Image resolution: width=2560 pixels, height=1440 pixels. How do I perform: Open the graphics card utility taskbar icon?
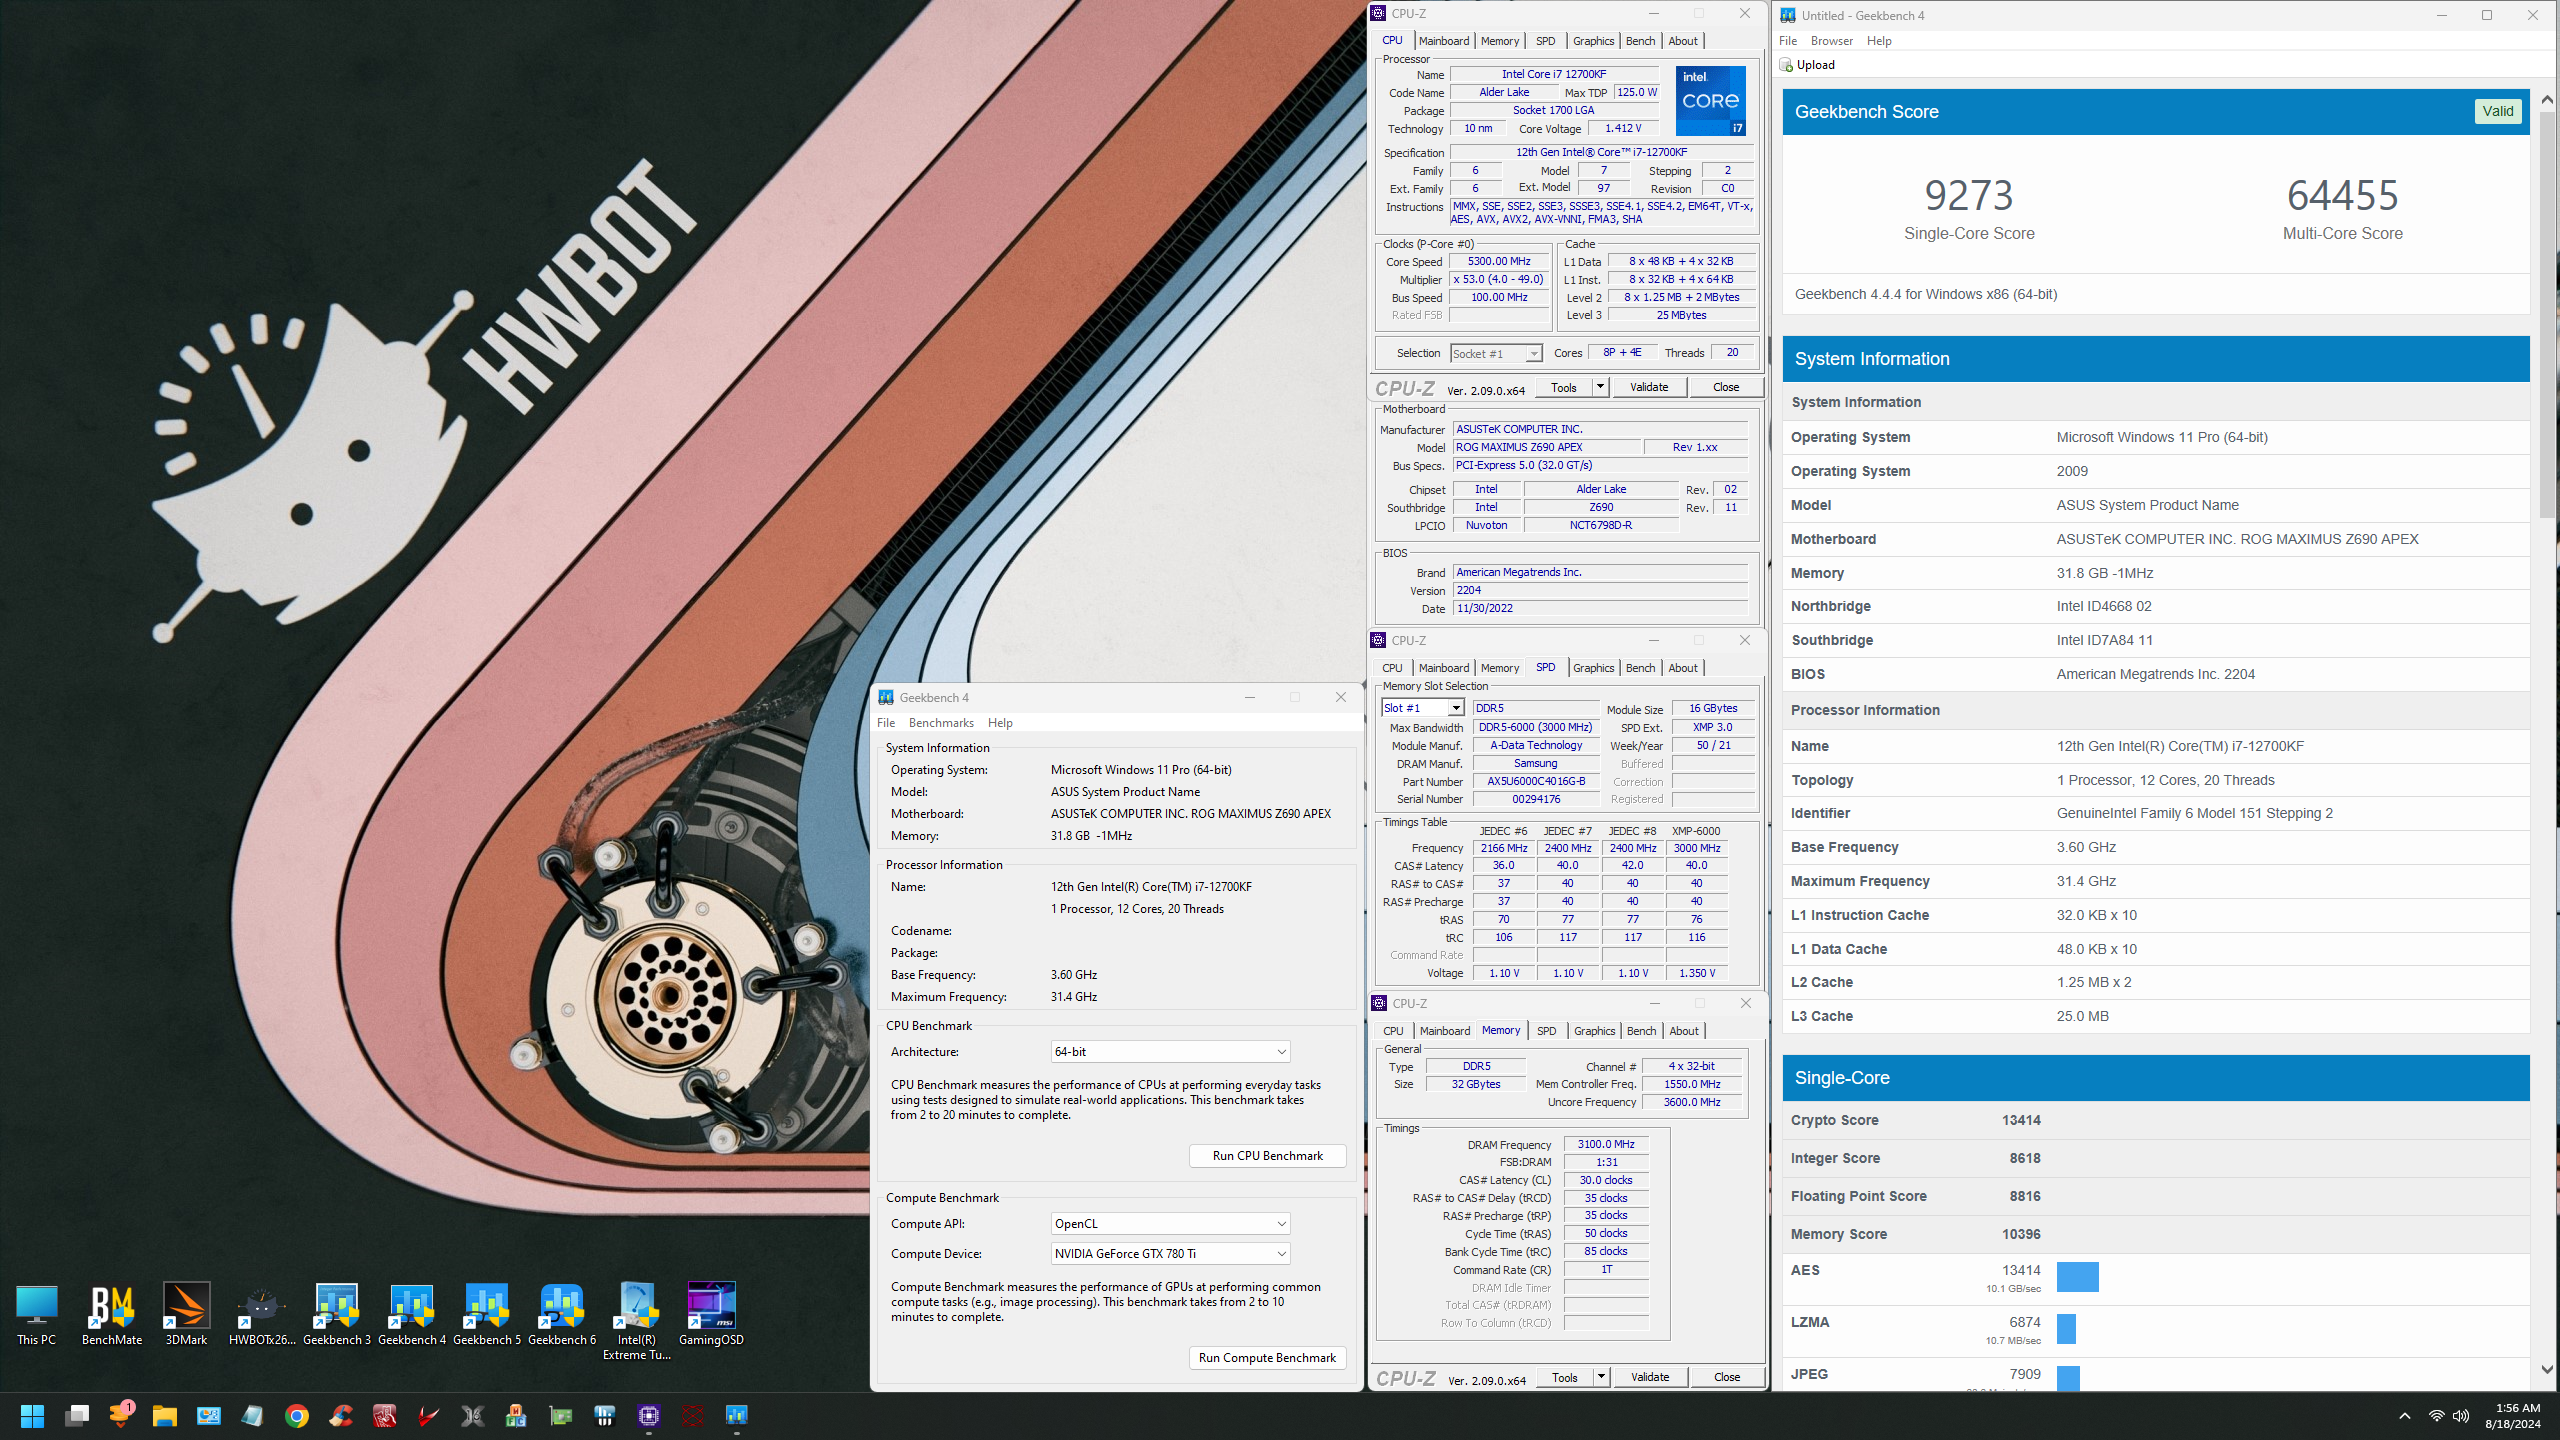[x=561, y=1416]
